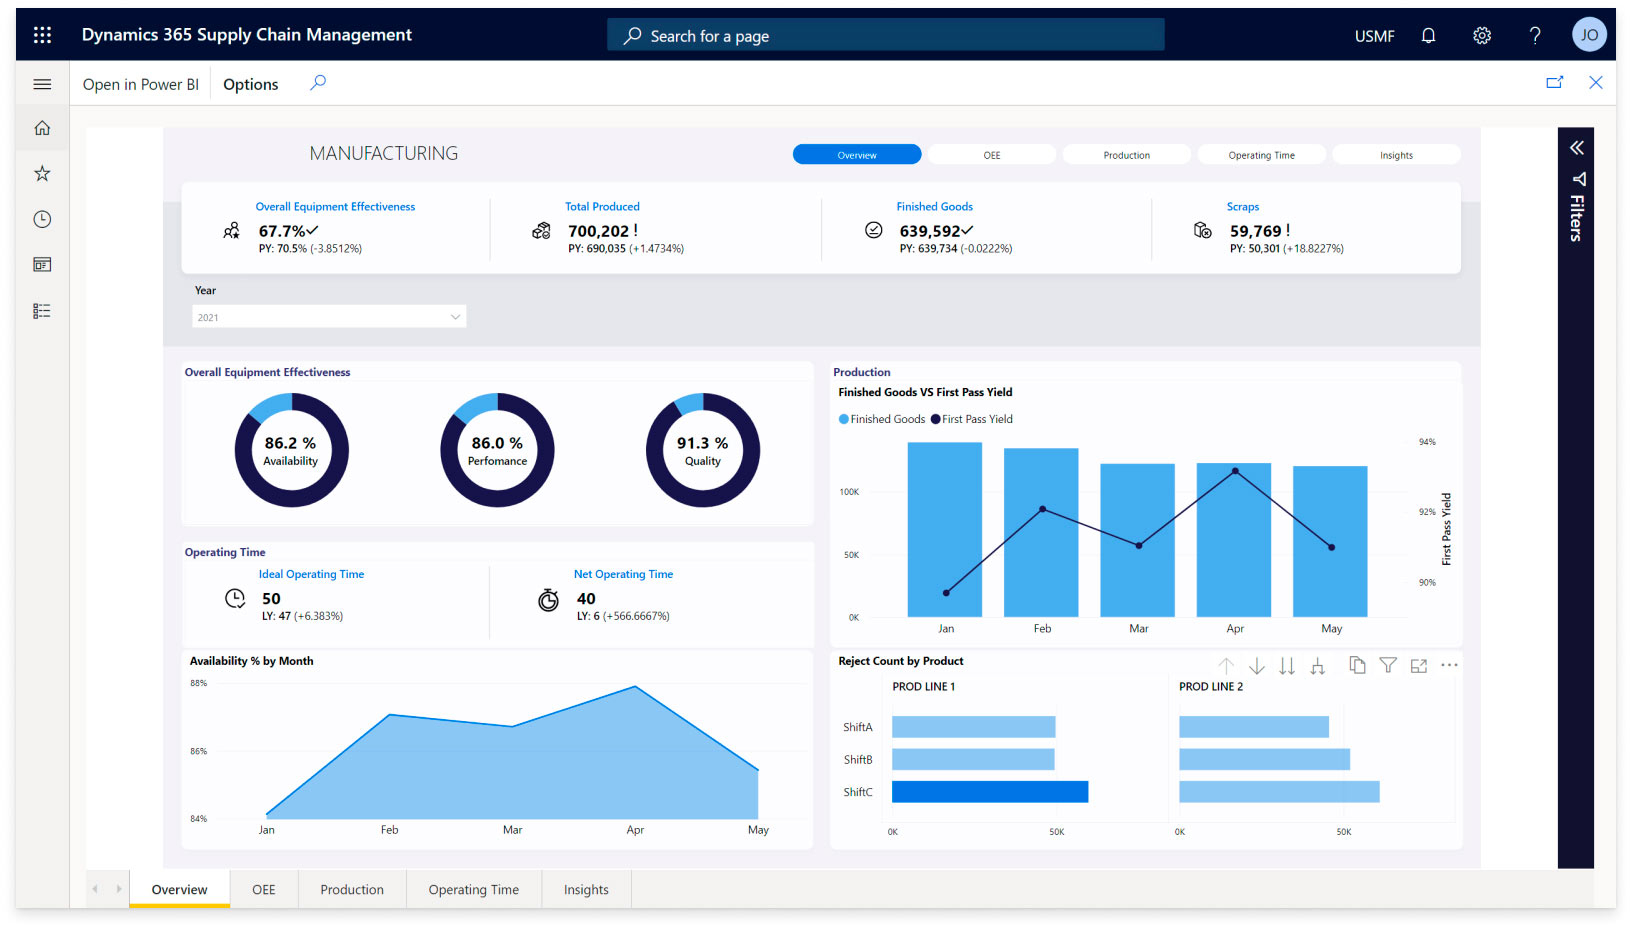Select the highlighted ShiftC bar in PROD LINE 1

point(990,792)
